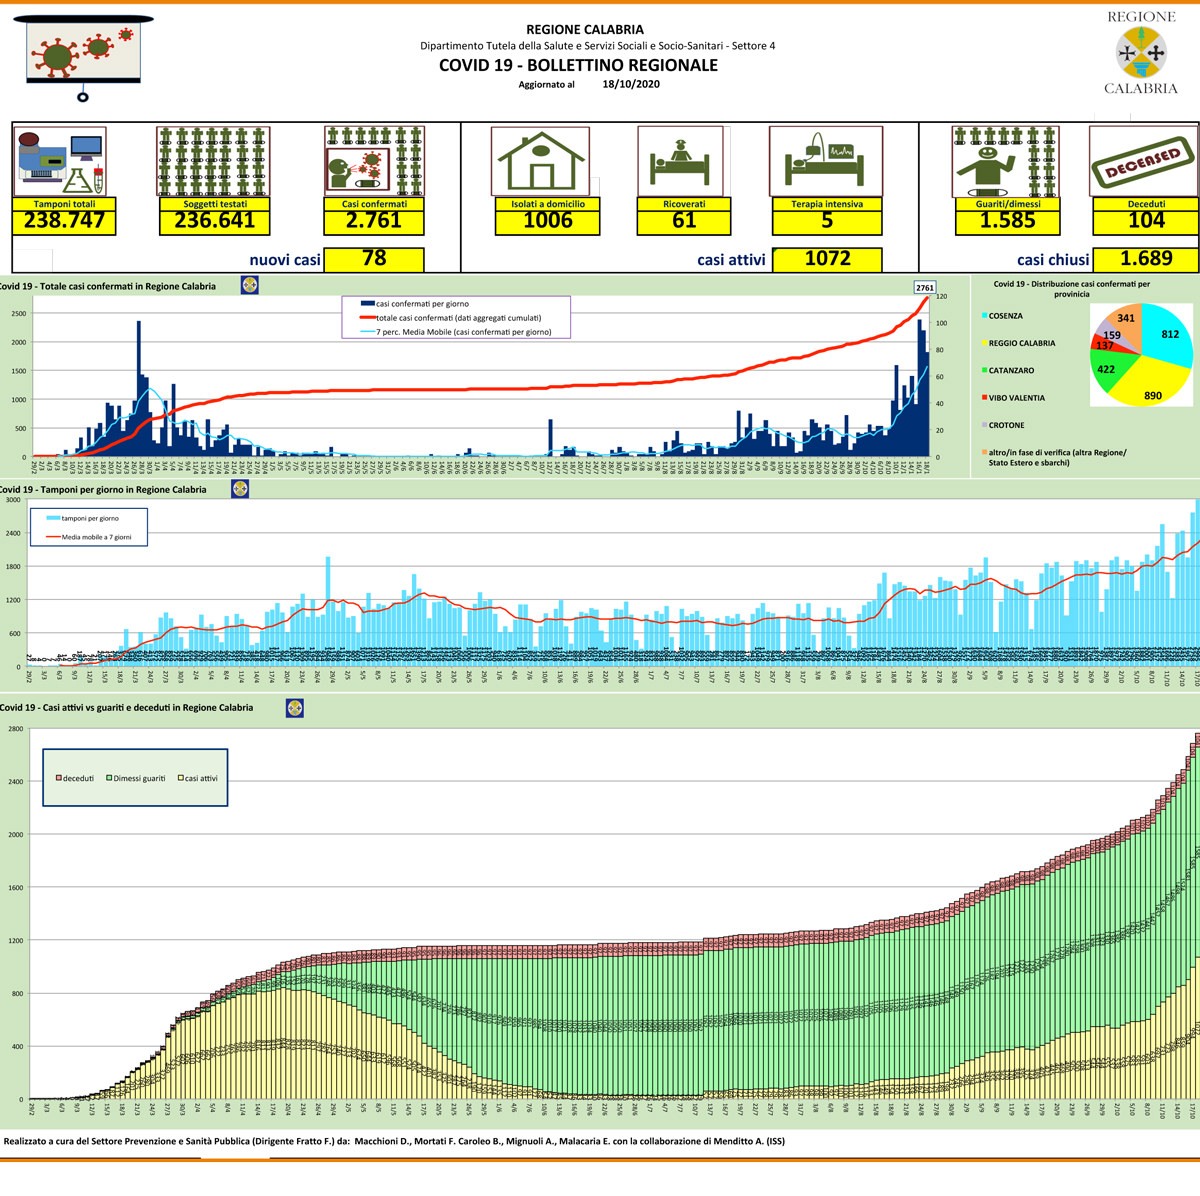Click the emblem beside Tamponi per giorno title
1200x1196 pixels.
click(240, 489)
